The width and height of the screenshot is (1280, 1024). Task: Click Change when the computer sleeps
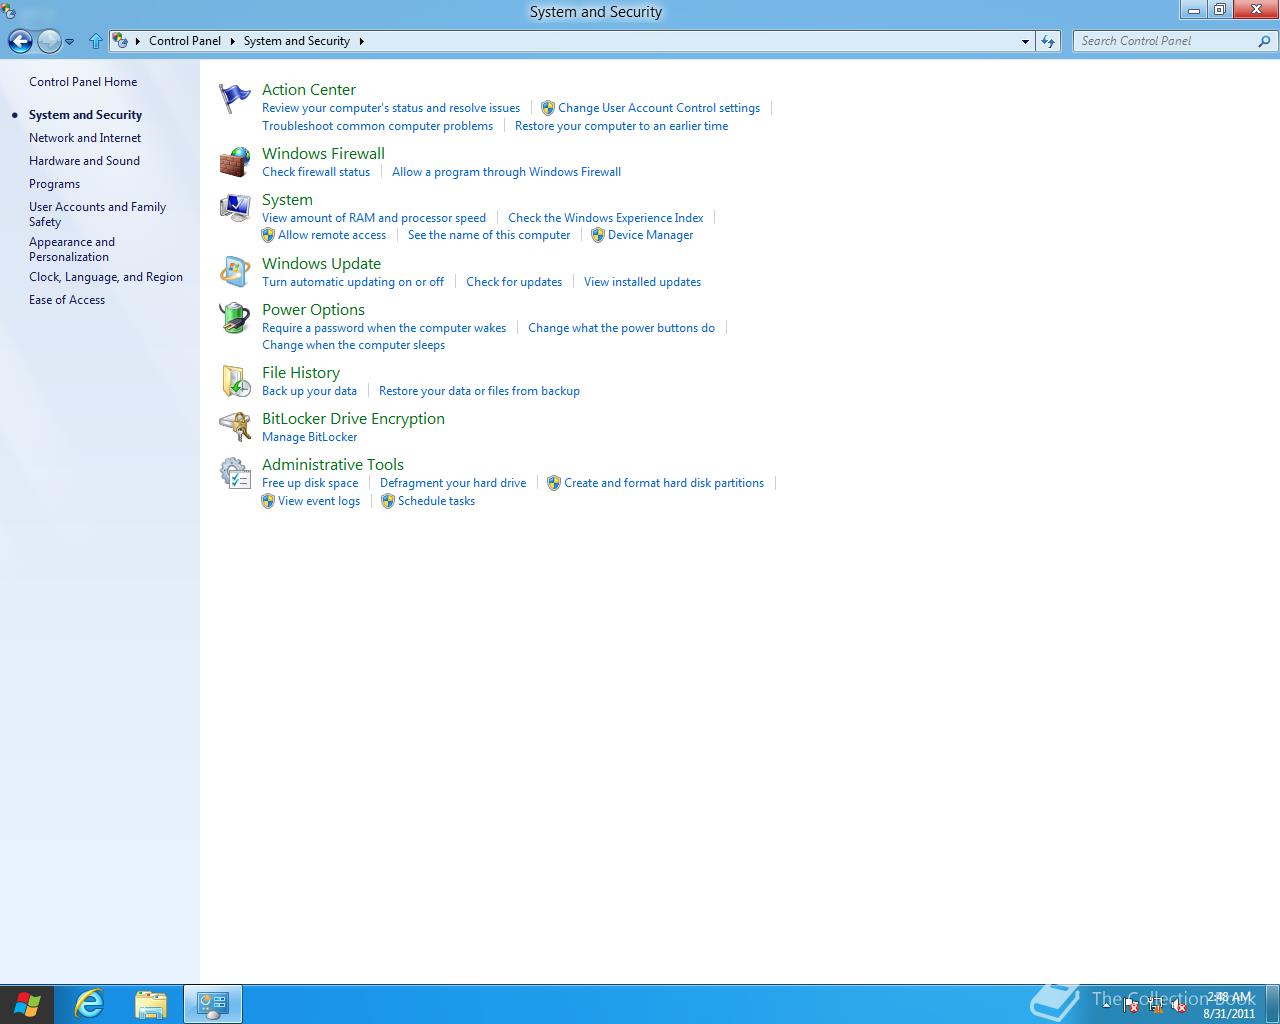pos(353,345)
